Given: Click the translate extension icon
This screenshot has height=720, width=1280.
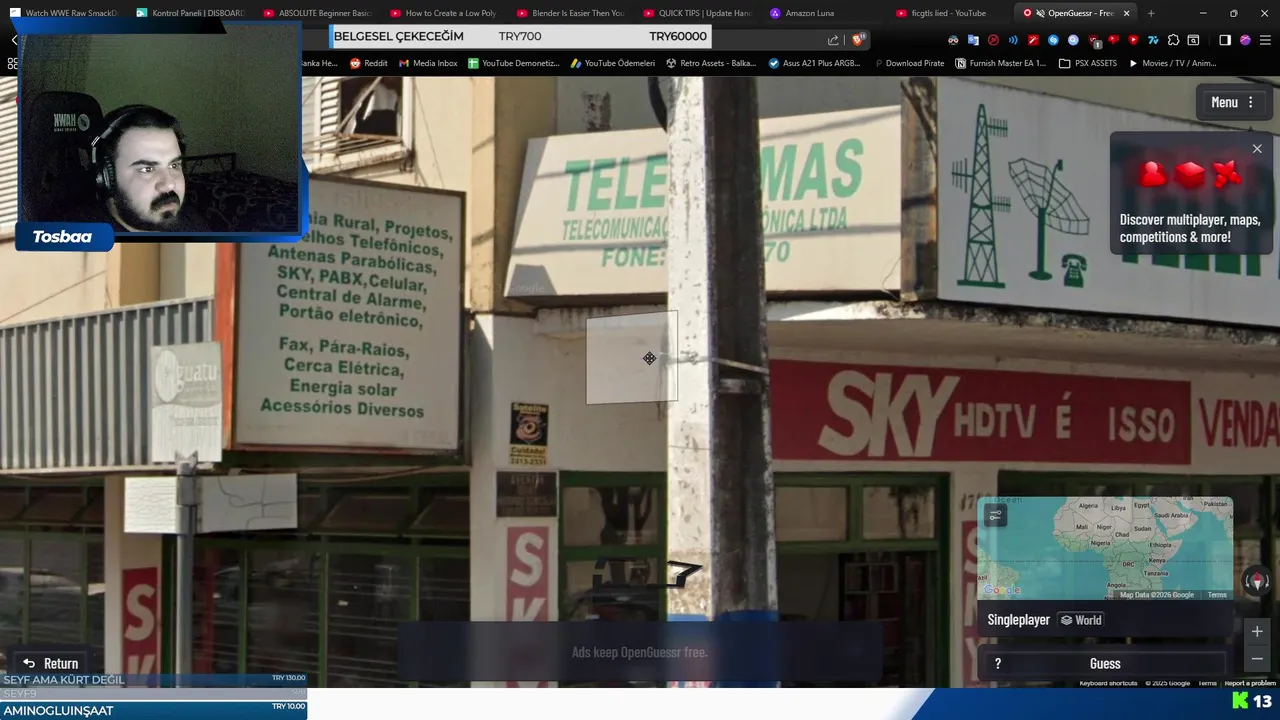Looking at the screenshot, I should point(973,40).
